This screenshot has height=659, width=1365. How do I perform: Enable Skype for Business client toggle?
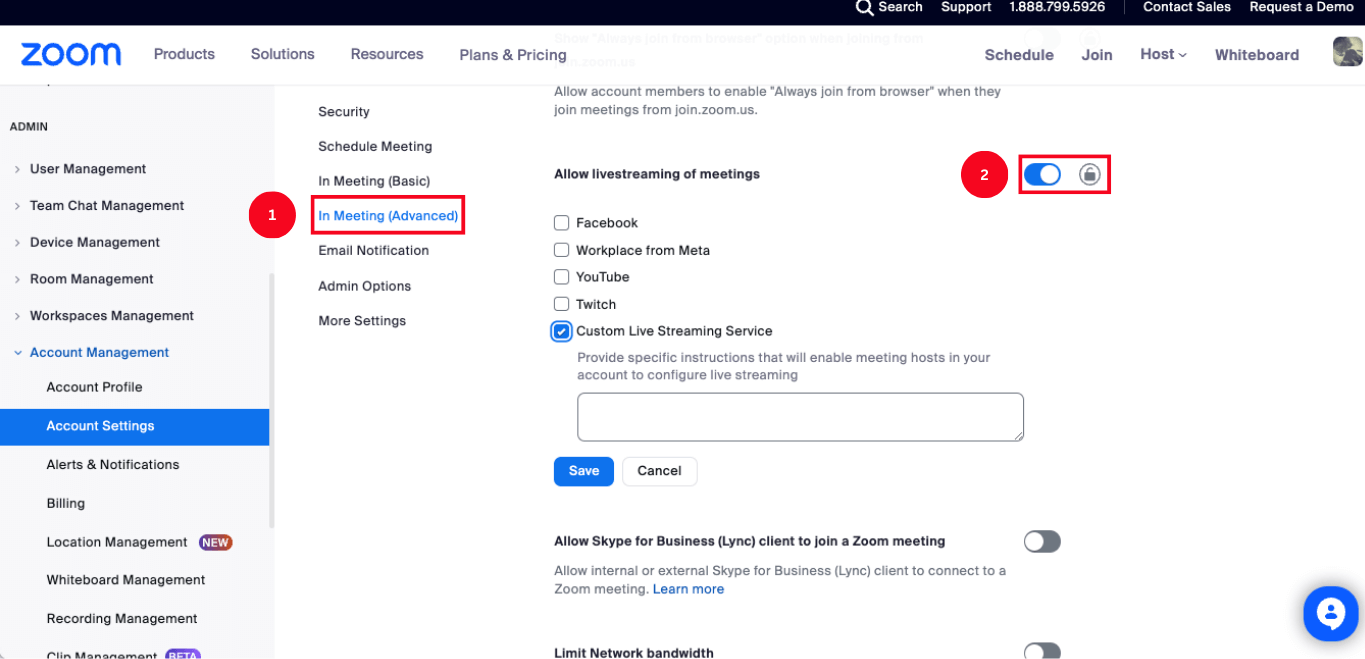click(x=1042, y=542)
